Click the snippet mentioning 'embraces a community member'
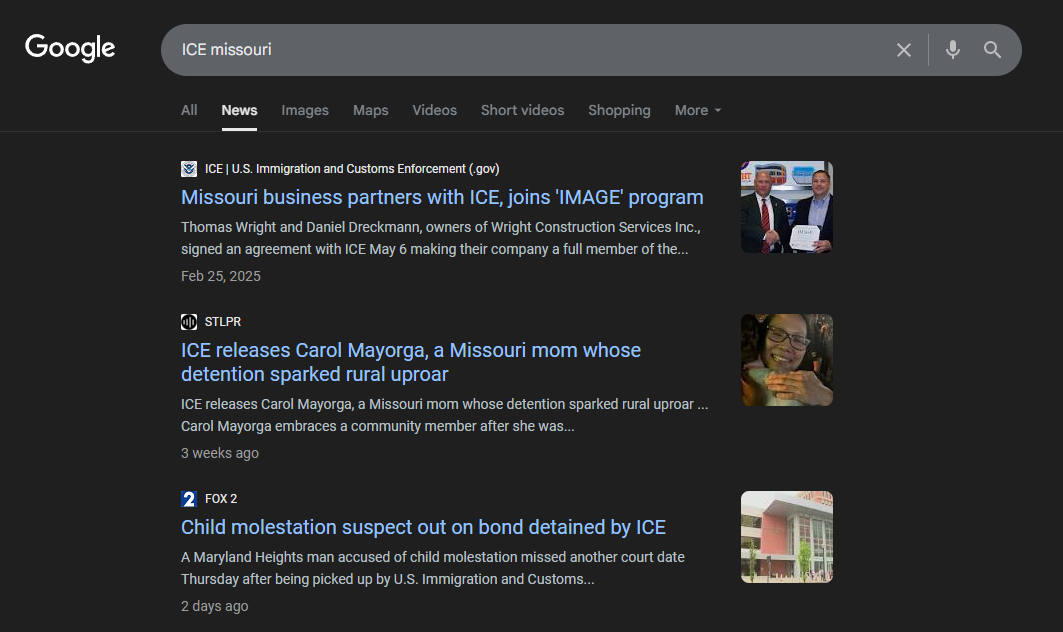This screenshot has height=632, width=1063. (445, 415)
